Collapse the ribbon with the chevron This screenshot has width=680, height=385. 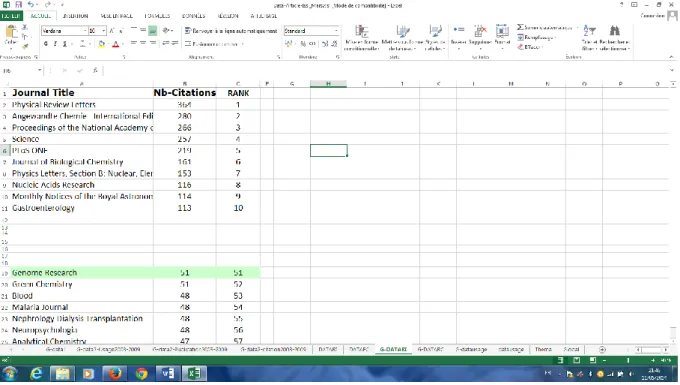click(671, 57)
